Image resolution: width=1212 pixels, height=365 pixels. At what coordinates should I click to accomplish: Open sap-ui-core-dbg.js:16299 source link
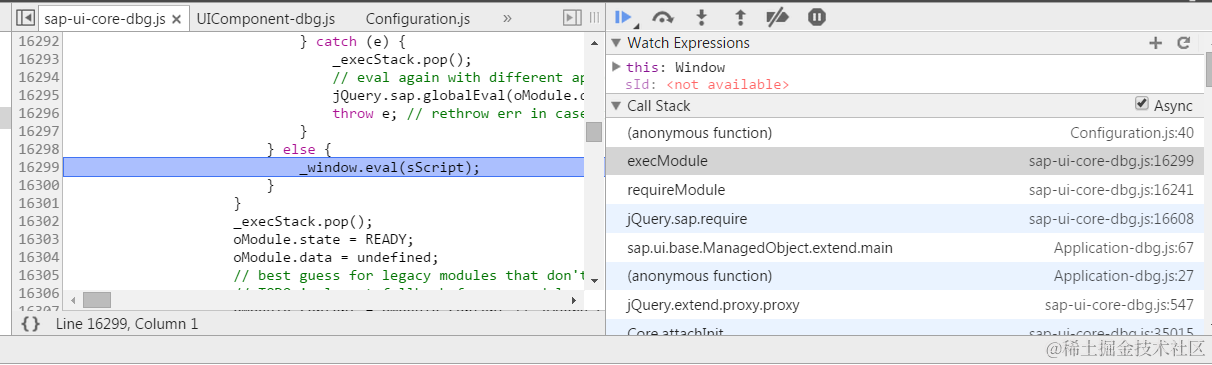point(1112,161)
